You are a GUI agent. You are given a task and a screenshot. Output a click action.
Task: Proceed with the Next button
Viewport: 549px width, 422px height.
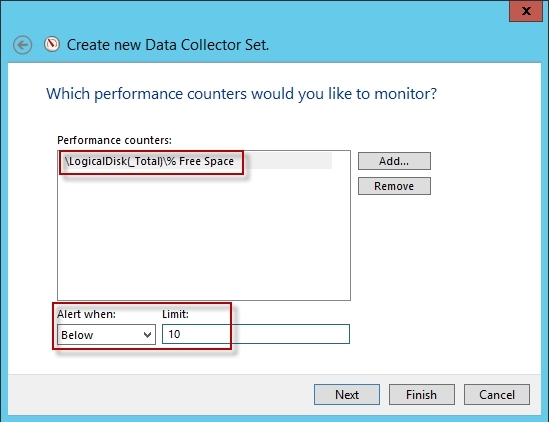347,395
